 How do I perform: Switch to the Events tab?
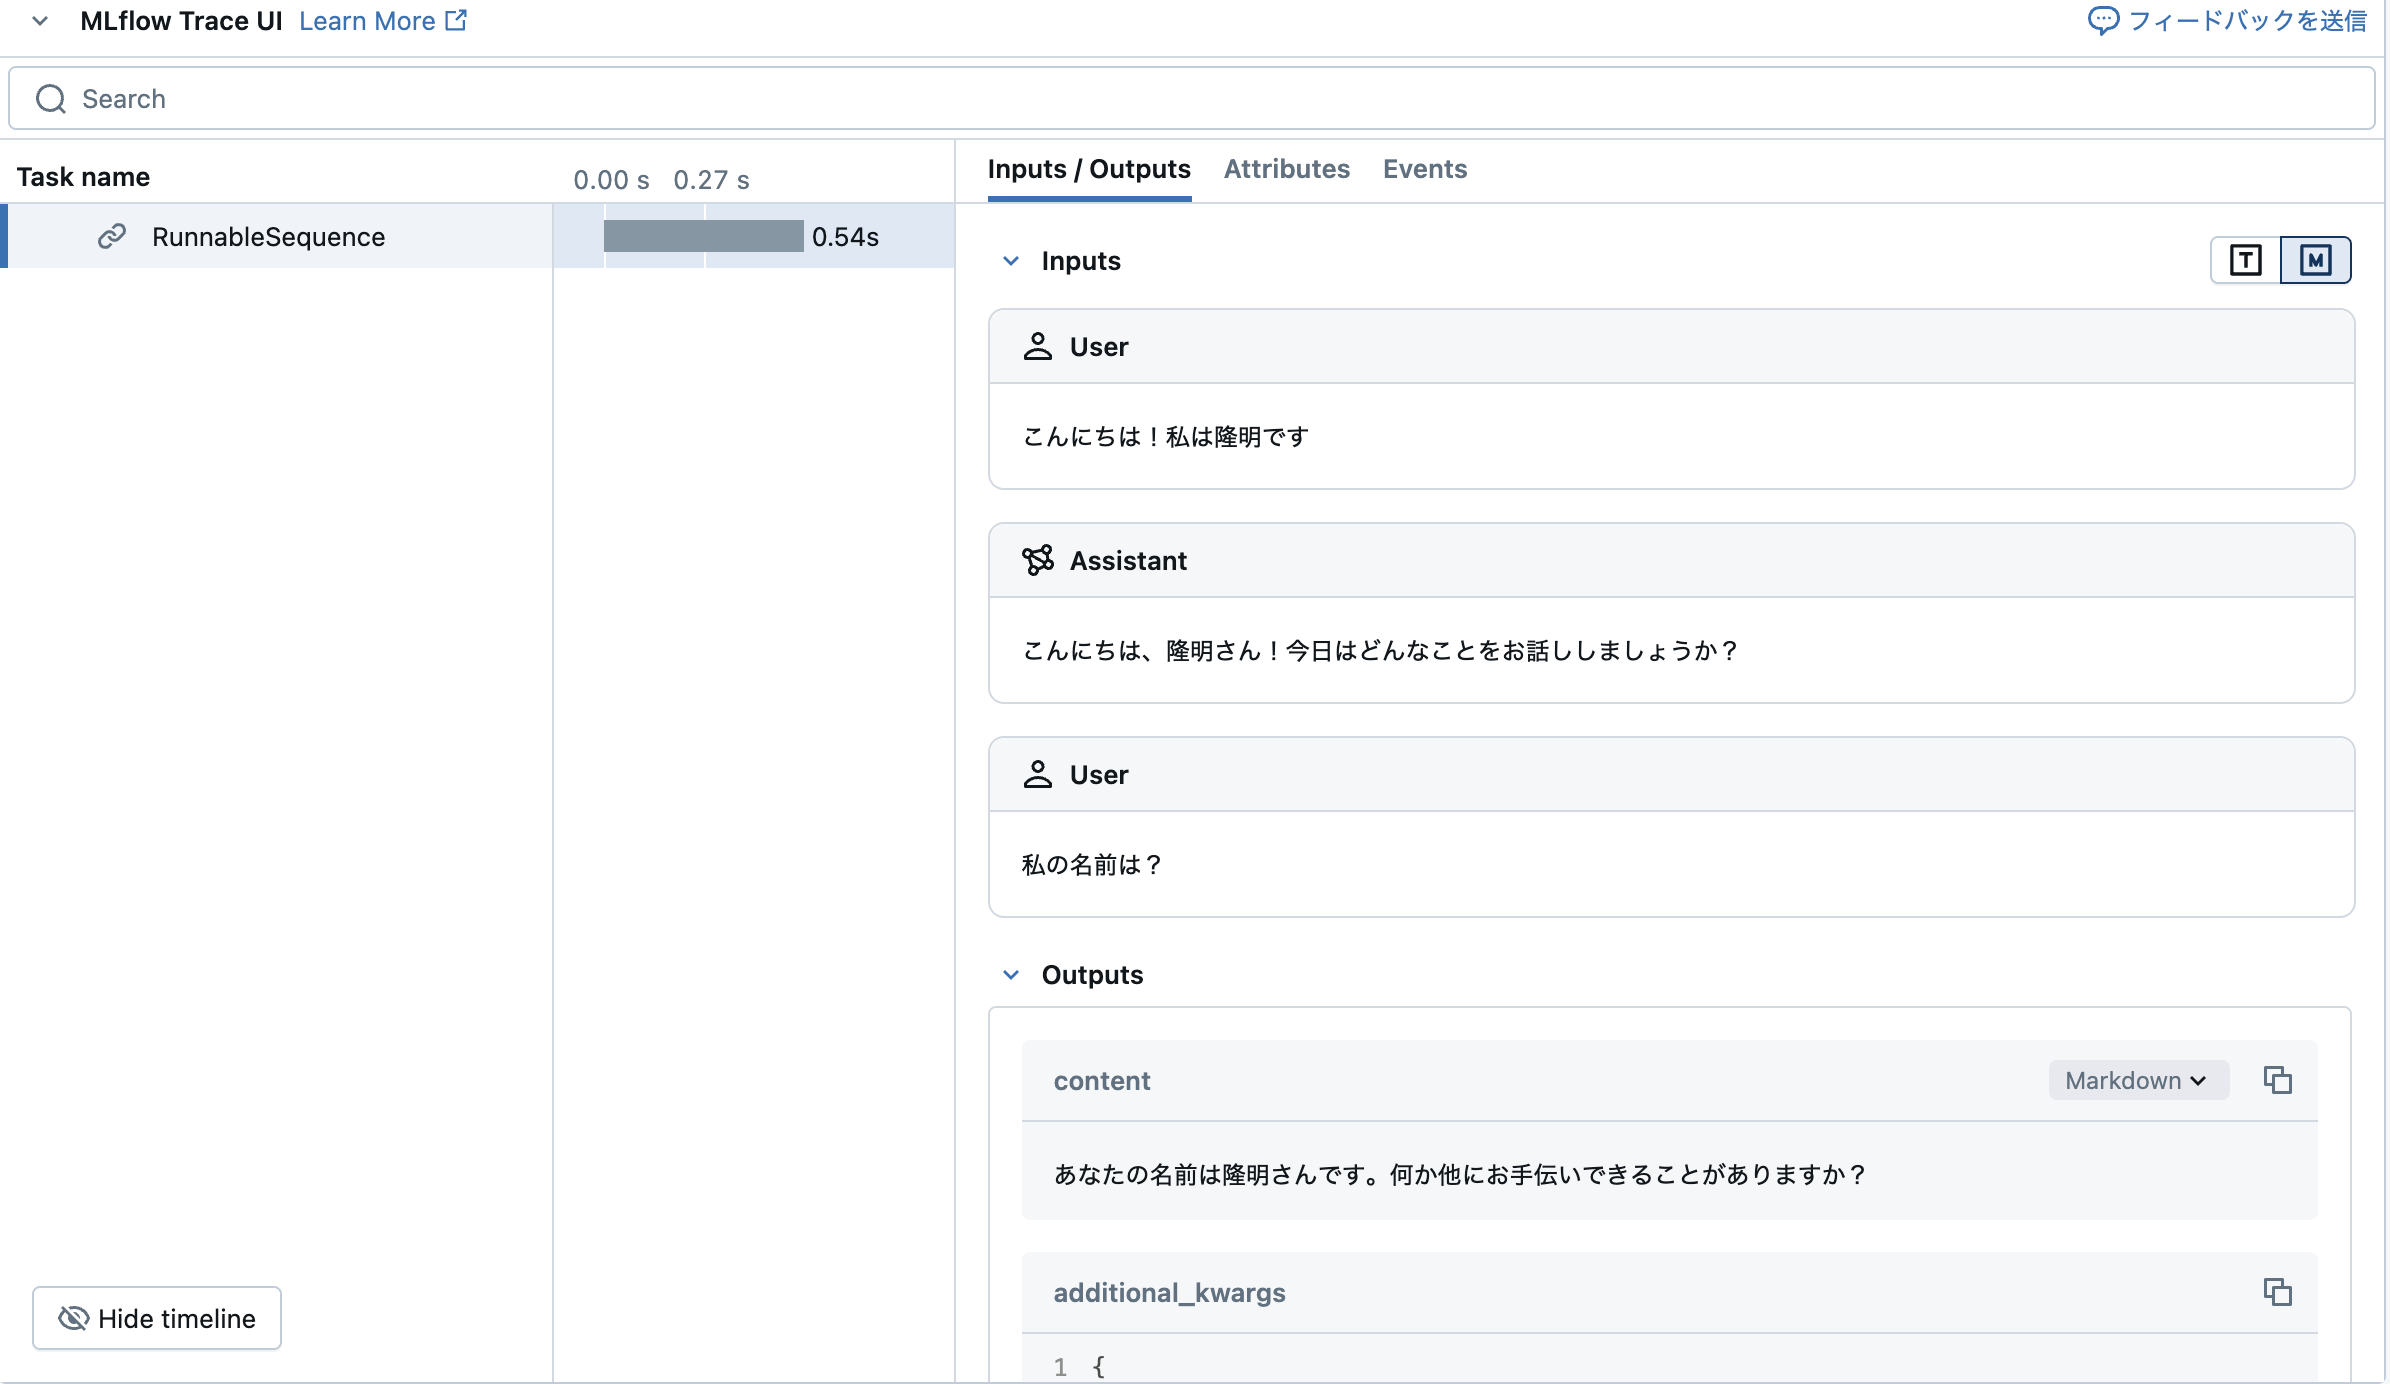coord(1424,169)
